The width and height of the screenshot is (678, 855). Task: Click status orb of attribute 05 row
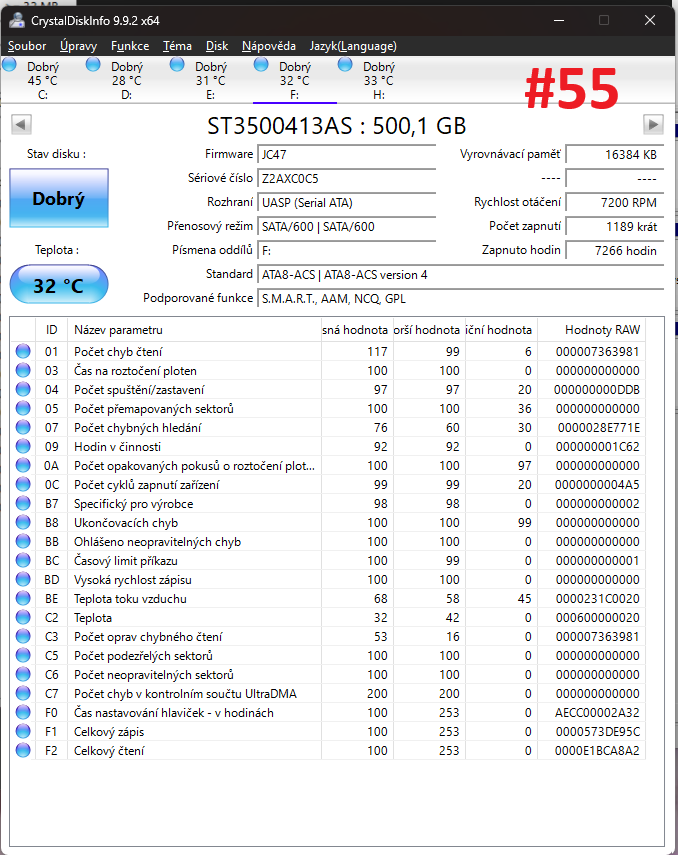pos(23,408)
